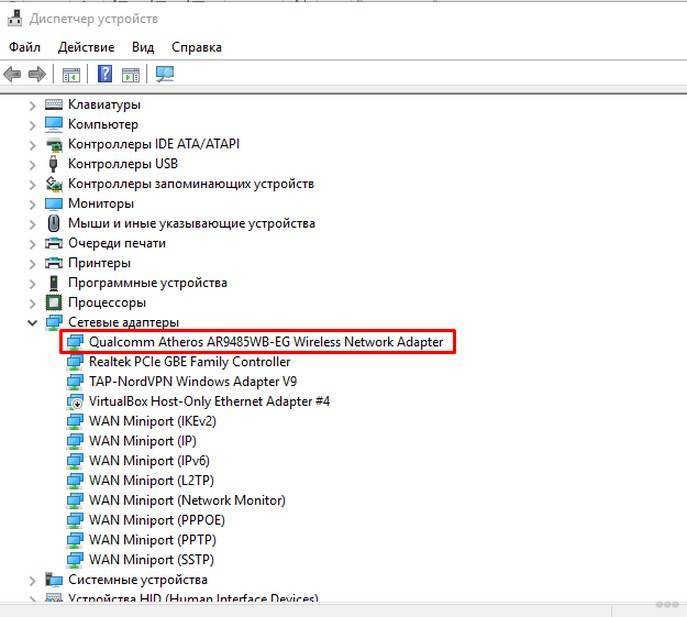This screenshot has height=617, width=687.
Task: Click the adapter icon beside Realtek PCIe GBE
Action: point(75,362)
